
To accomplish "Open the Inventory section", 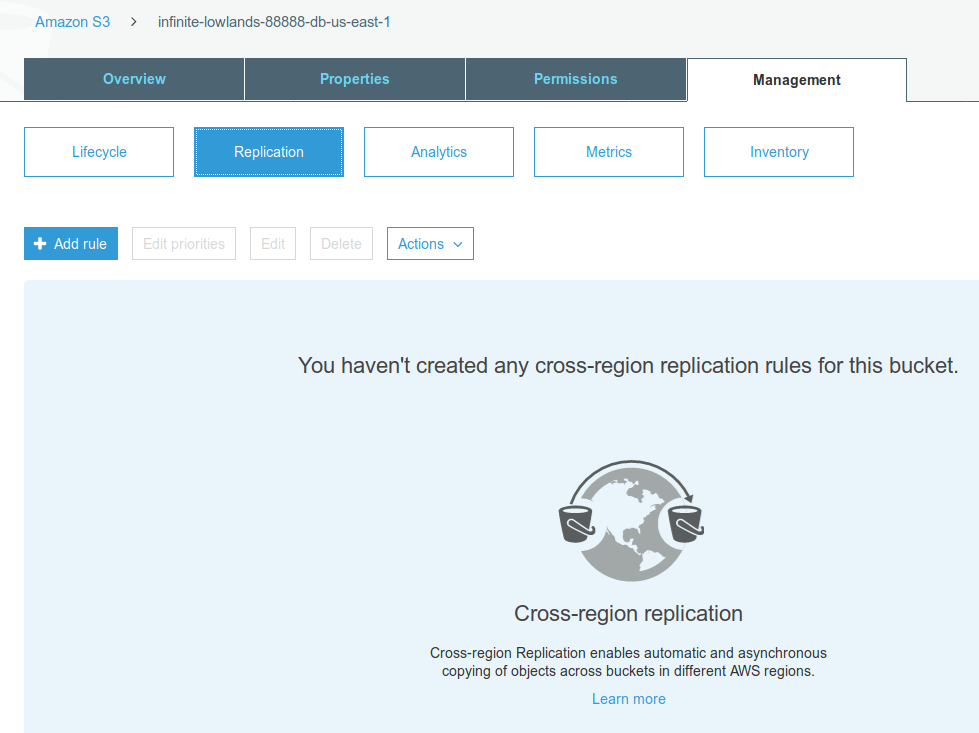I will pos(779,152).
